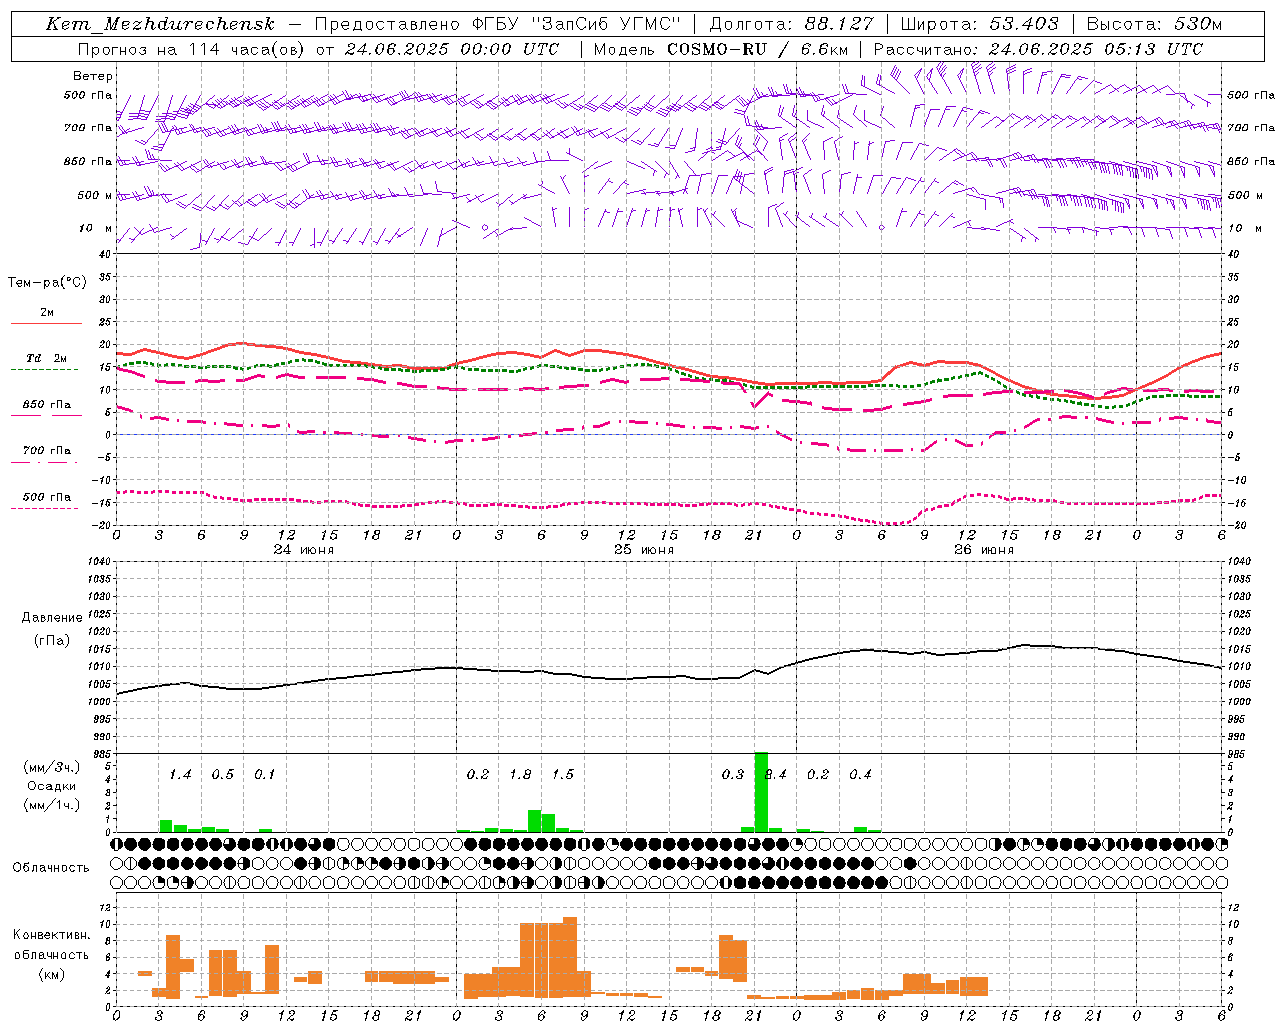1280x1024 pixels.
Task: Click the 0.3 precipitation total
Action: [x=732, y=775]
